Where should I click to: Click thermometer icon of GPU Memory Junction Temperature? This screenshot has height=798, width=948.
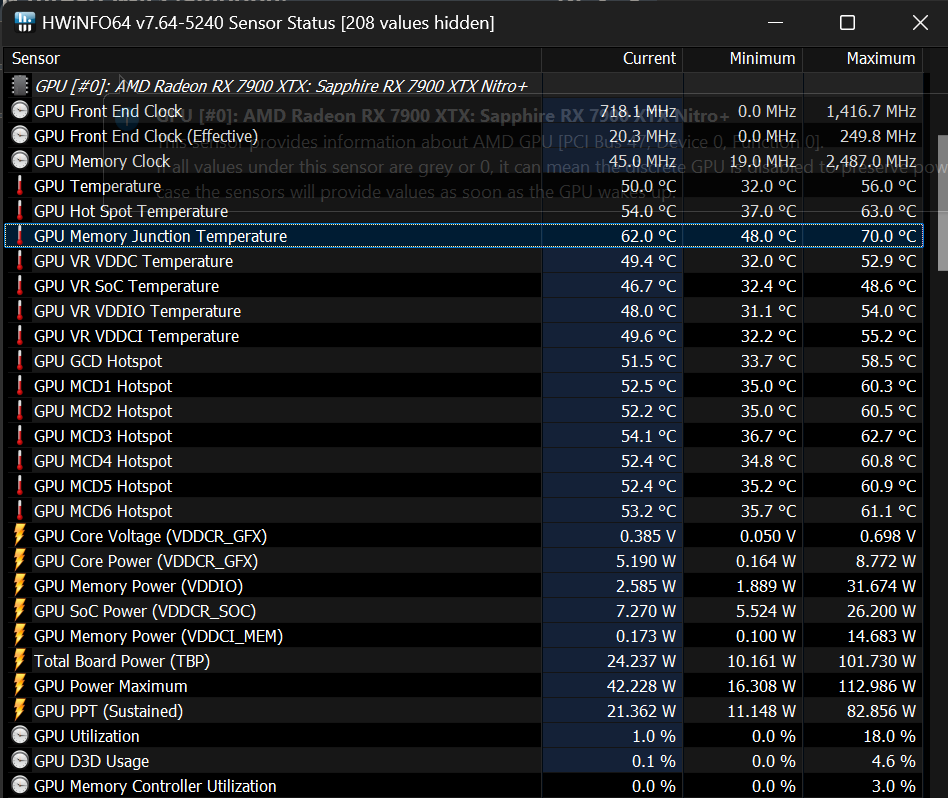[x=20, y=236]
